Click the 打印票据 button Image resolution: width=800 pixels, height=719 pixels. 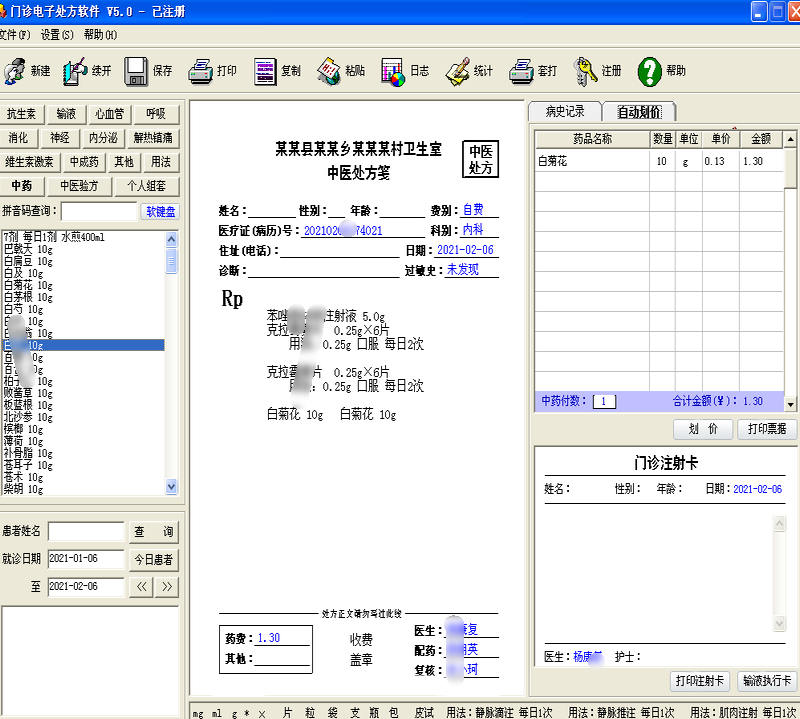[x=767, y=429]
